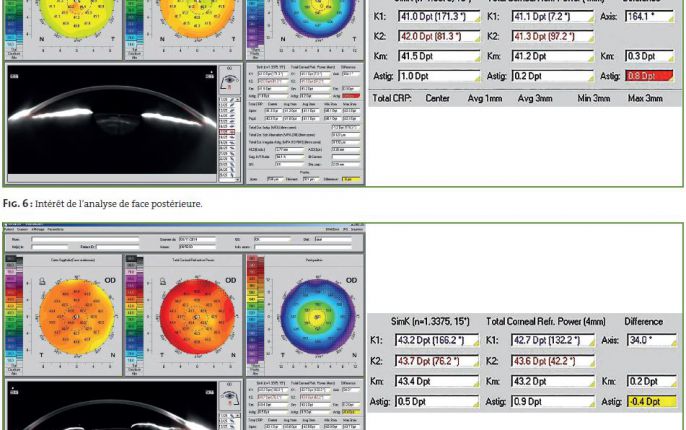This screenshot has width=686, height=430.
Task: Click Difference Km field 0.3 Dpt
Action: tap(649, 56)
